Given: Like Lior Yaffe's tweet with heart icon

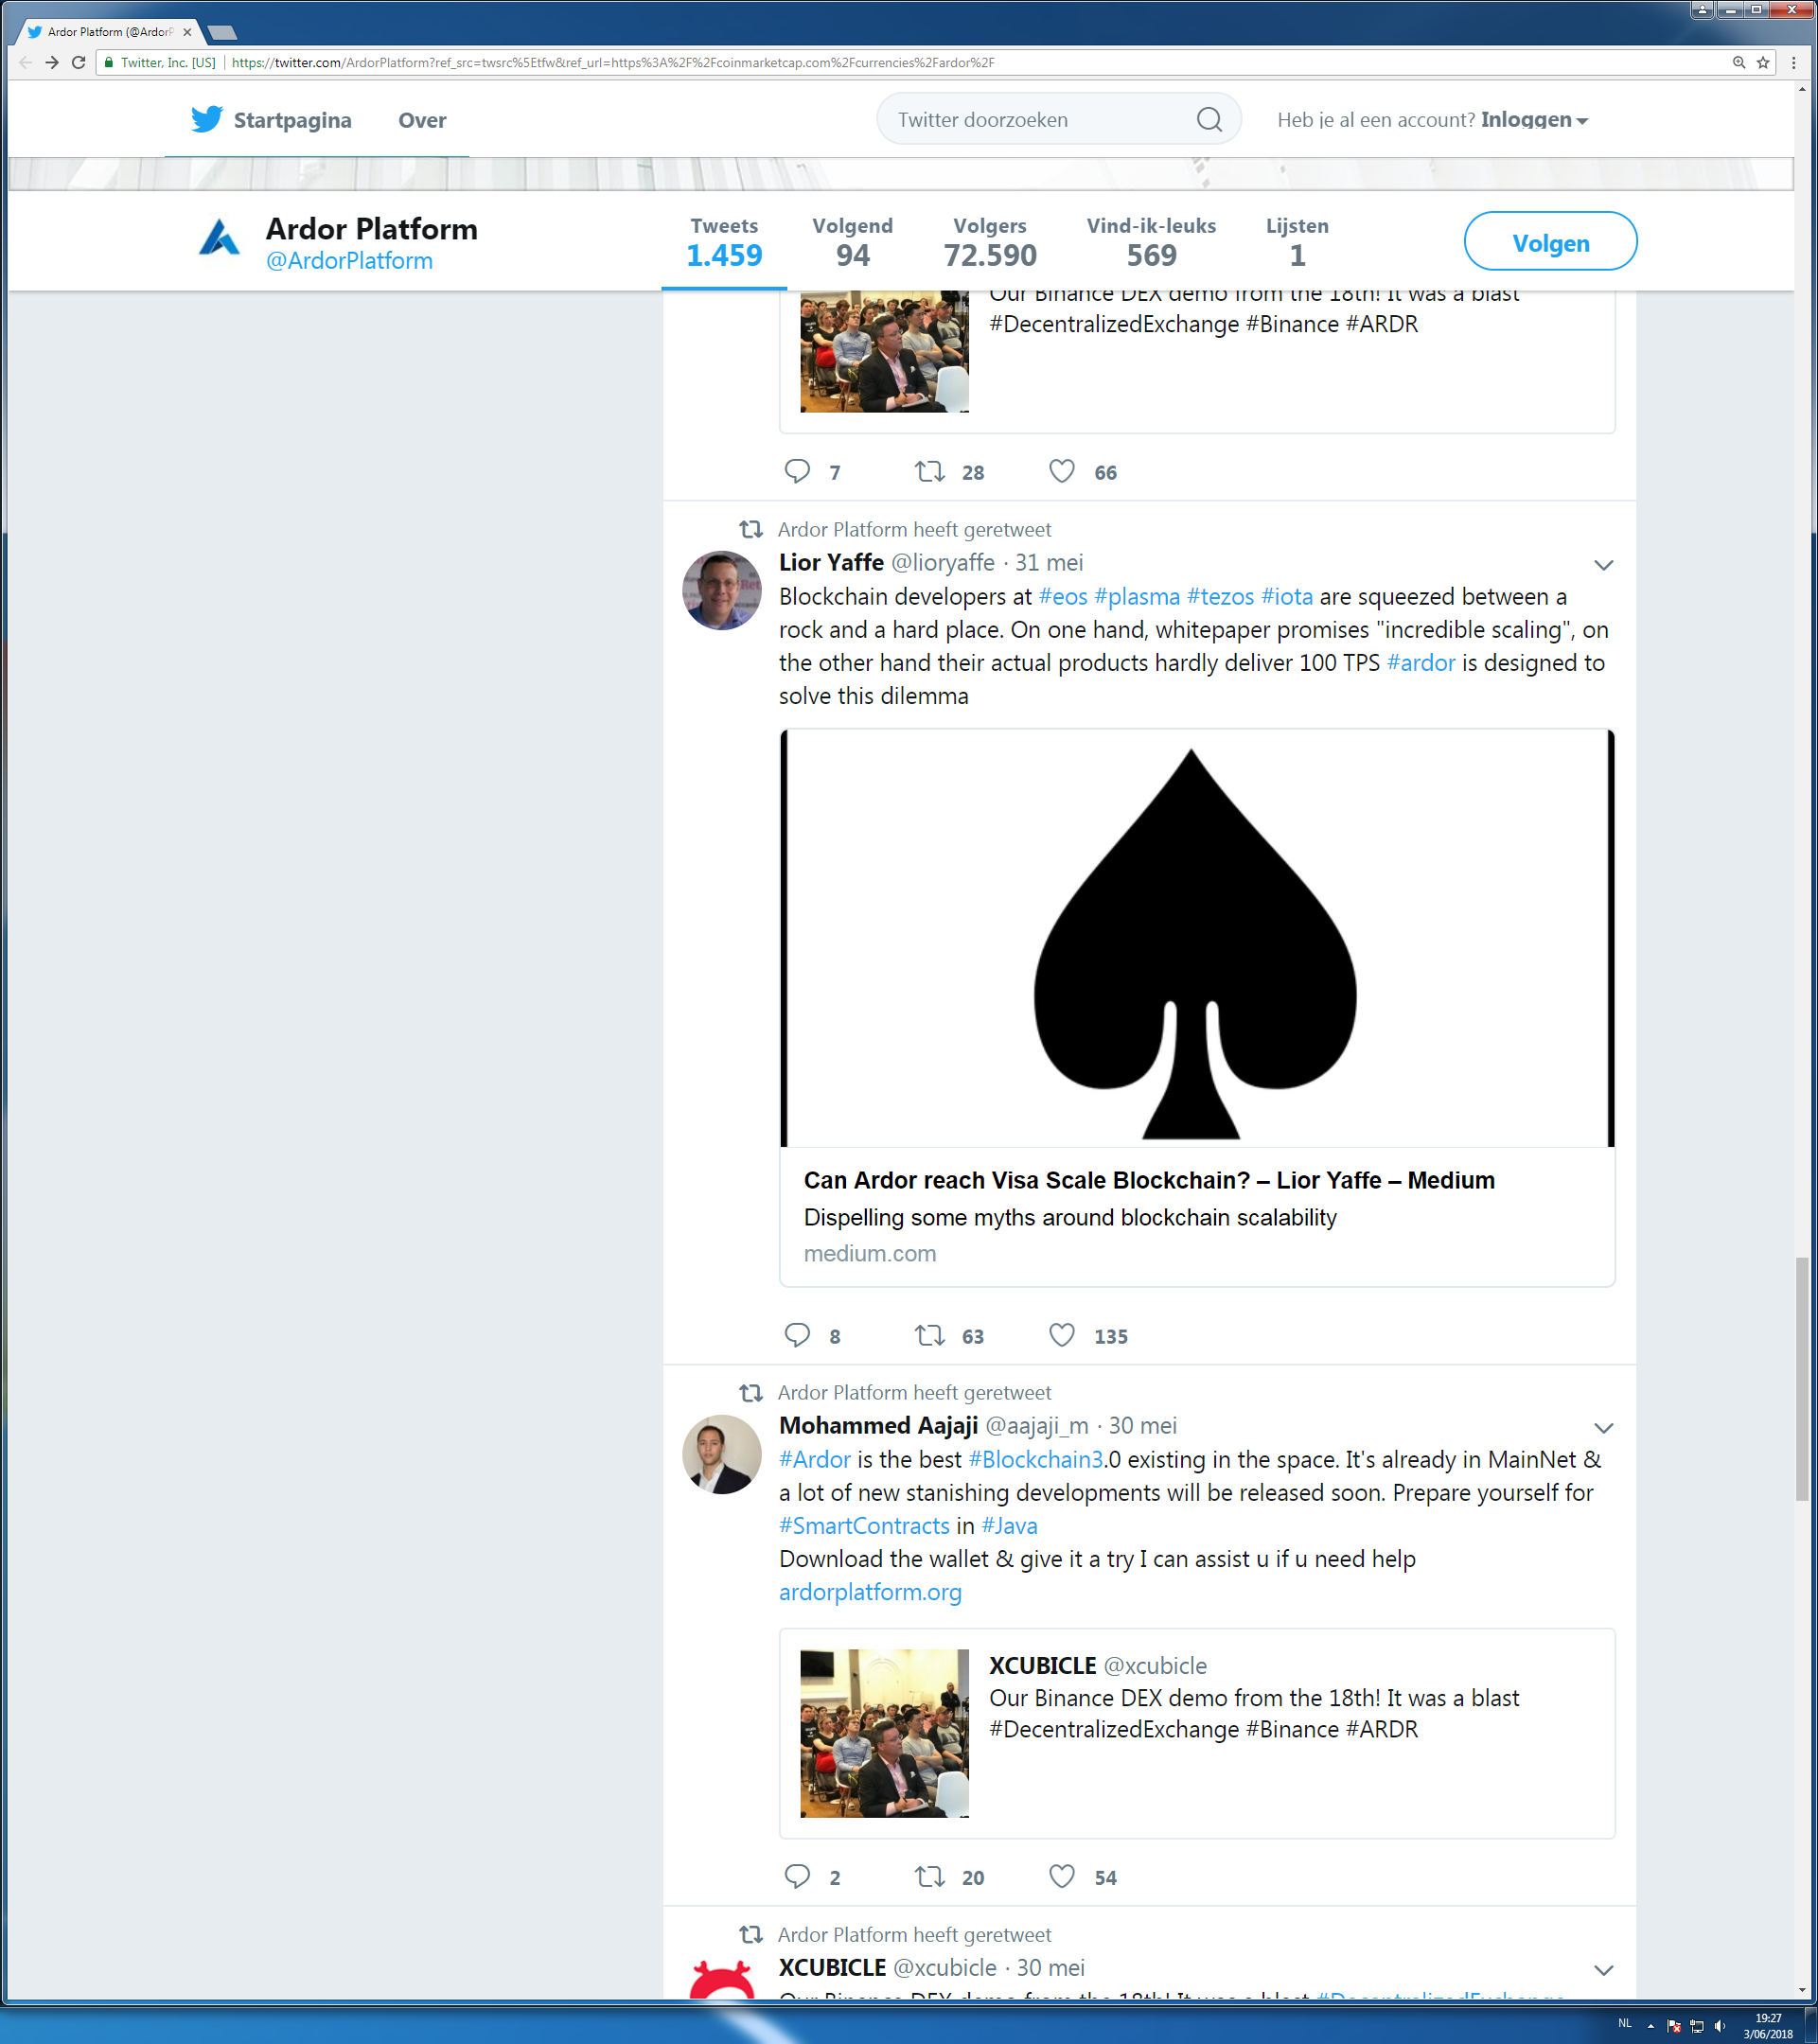Looking at the screenshot, I should coord(1061,1335).
